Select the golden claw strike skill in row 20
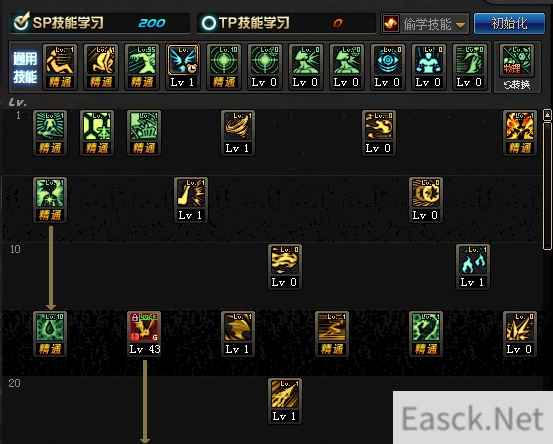 tap(285, 401)
